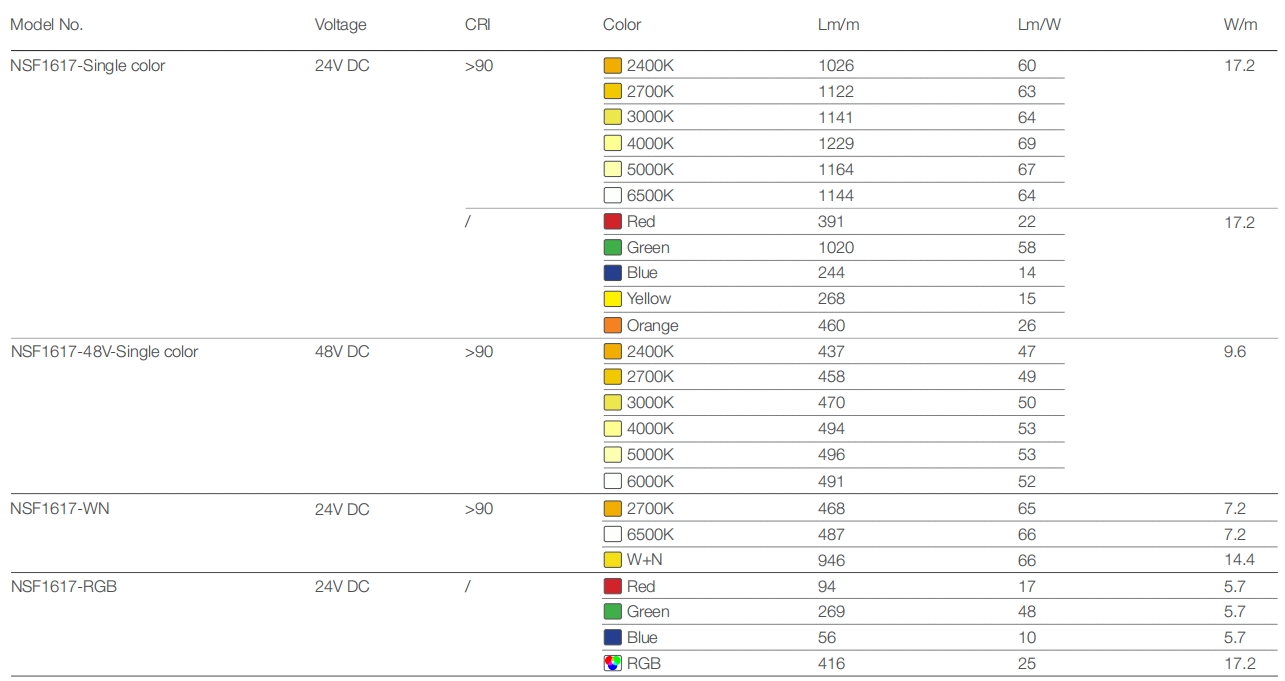Click the '6000K' color label
This screenshot has height=681, width=1285.
click(650, 482)
